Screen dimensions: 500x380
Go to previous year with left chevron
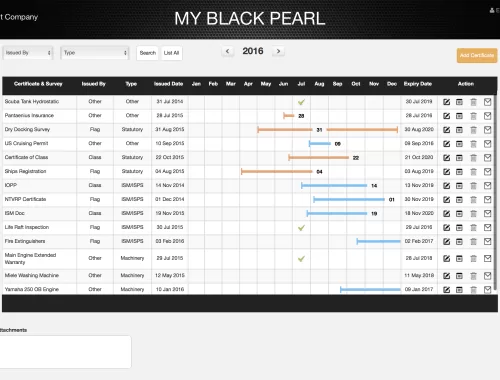228,51
